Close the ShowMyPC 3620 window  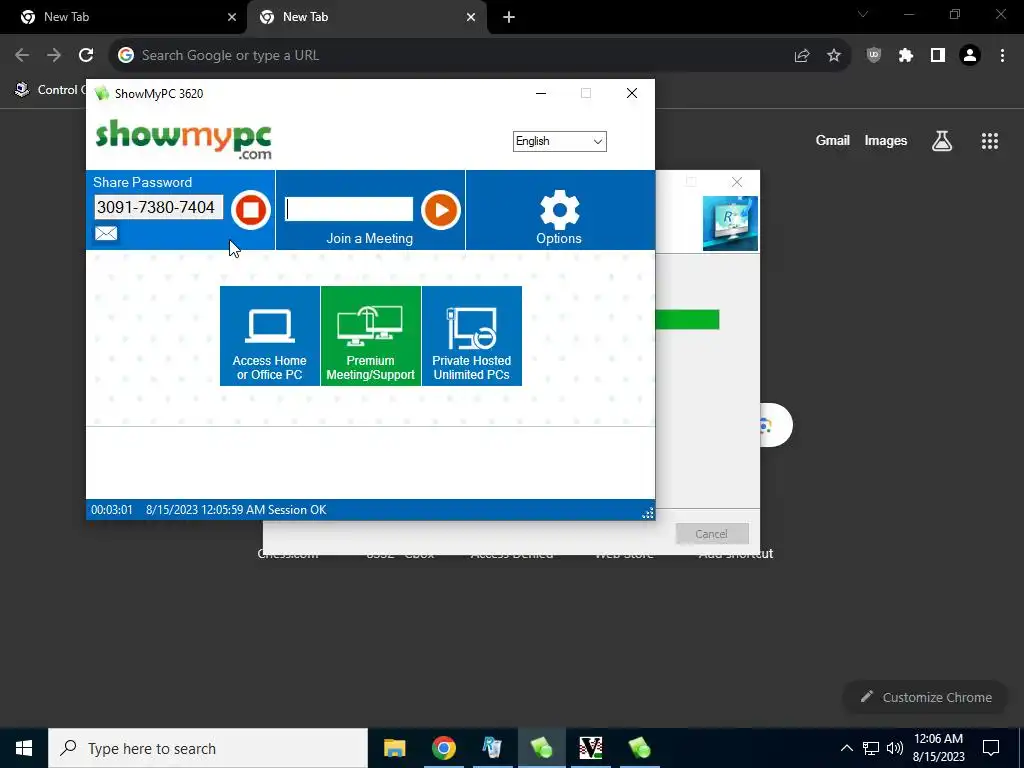(632, 93)
